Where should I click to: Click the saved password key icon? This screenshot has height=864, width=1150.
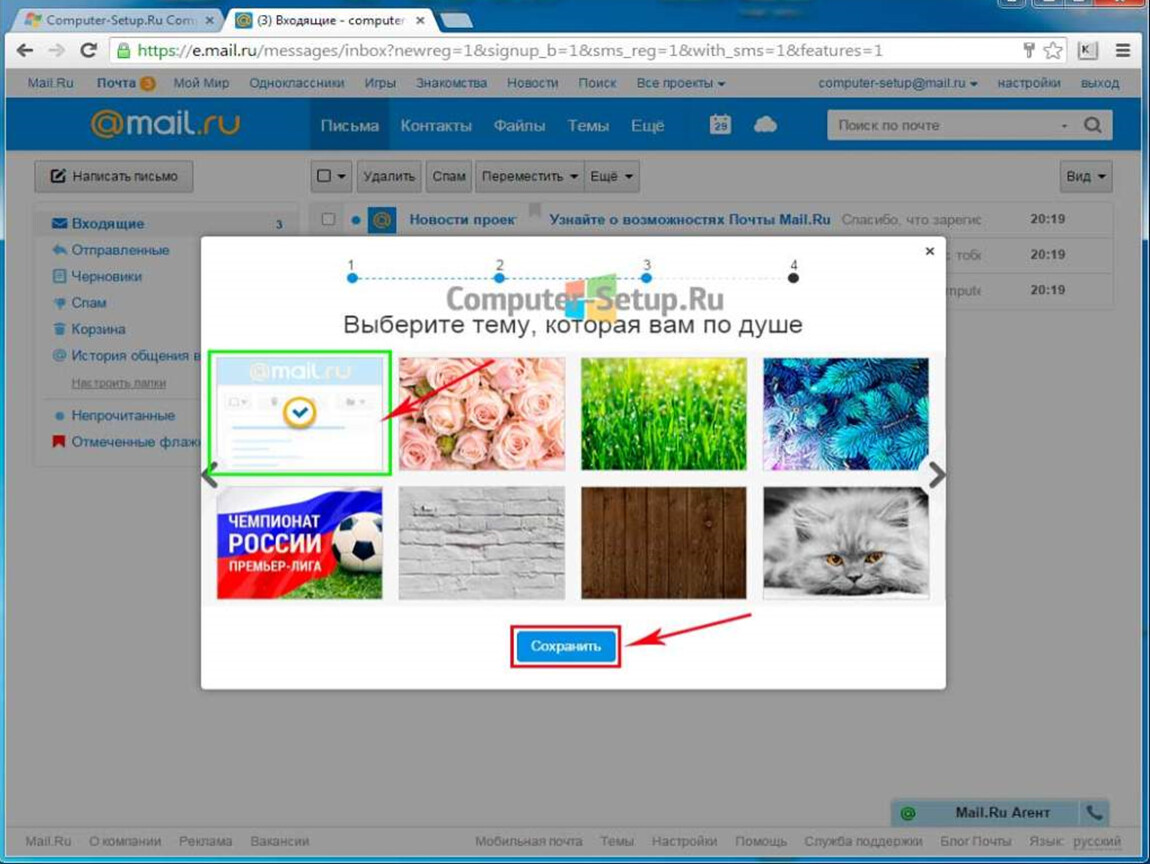(x=1028, y=50)
